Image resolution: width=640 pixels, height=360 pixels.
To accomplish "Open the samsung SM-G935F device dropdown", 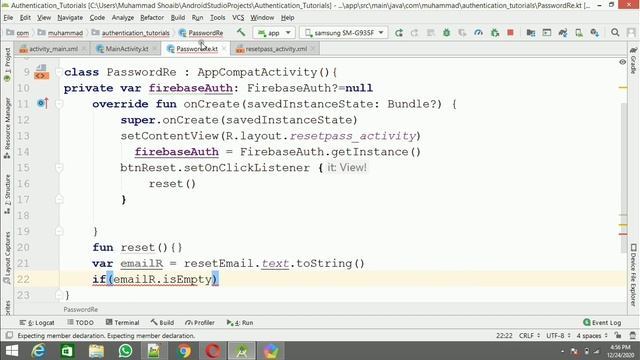I will pos(344,33).
